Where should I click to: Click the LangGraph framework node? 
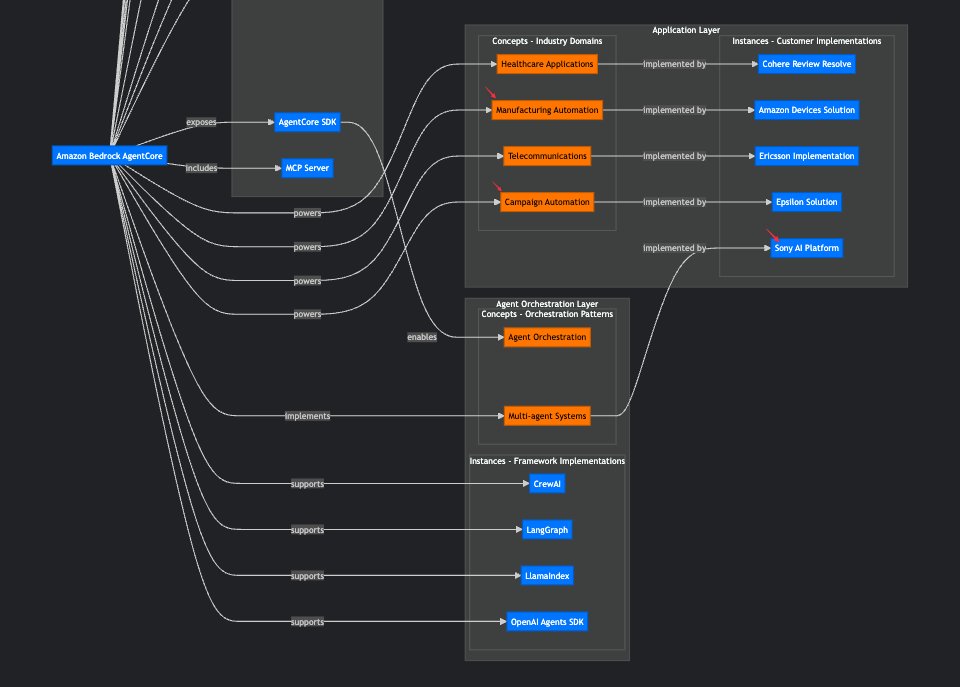[547, 530]
